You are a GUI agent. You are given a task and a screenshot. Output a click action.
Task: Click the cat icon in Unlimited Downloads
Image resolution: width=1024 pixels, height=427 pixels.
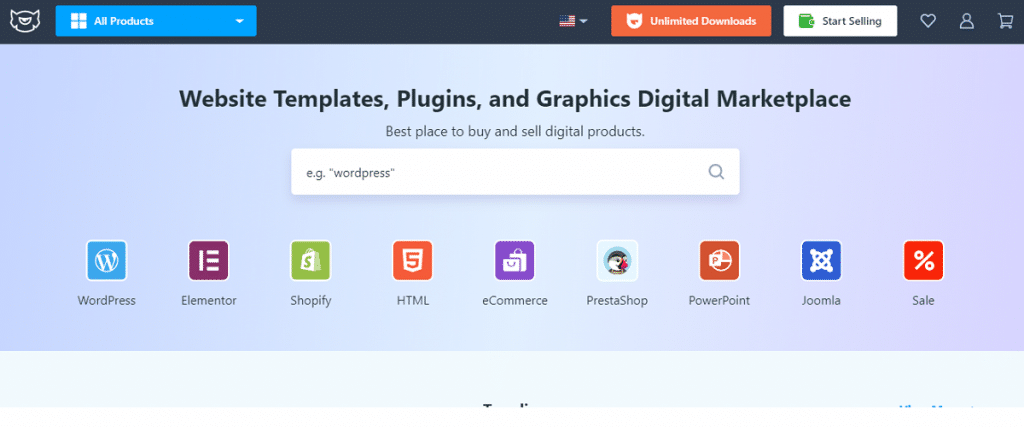[633, 21]
